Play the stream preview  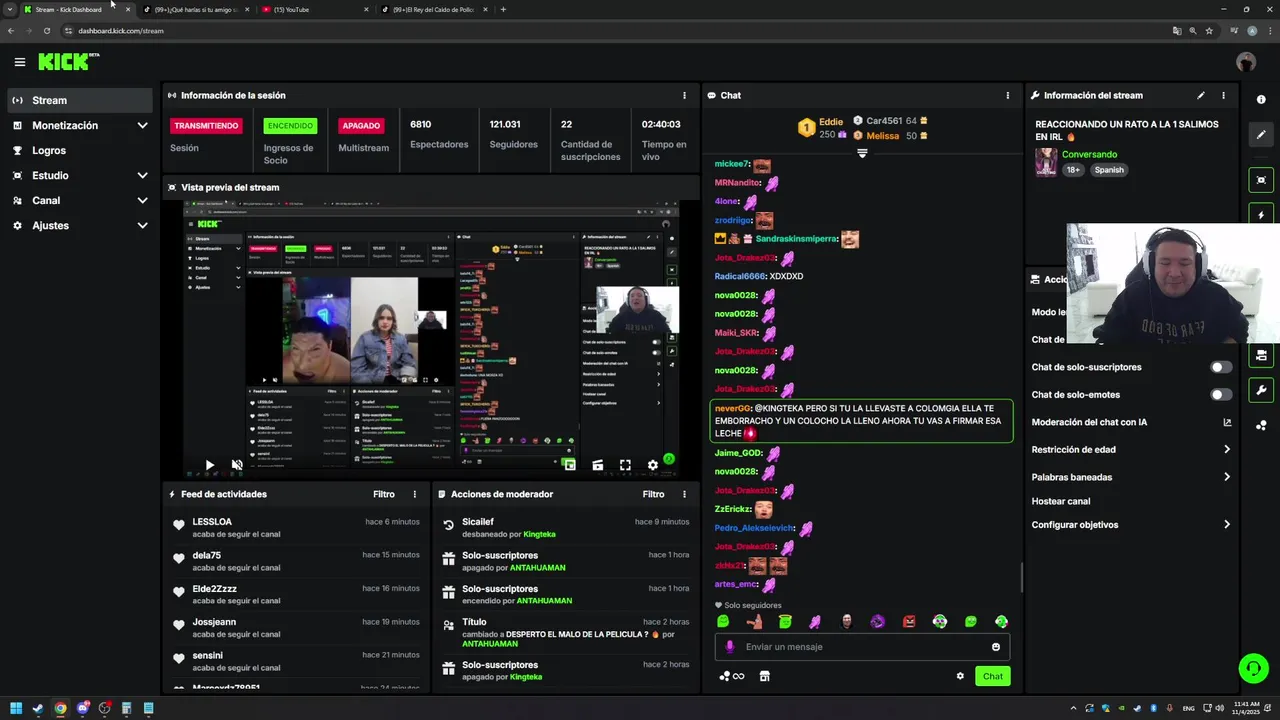click(x=209, y=465)
